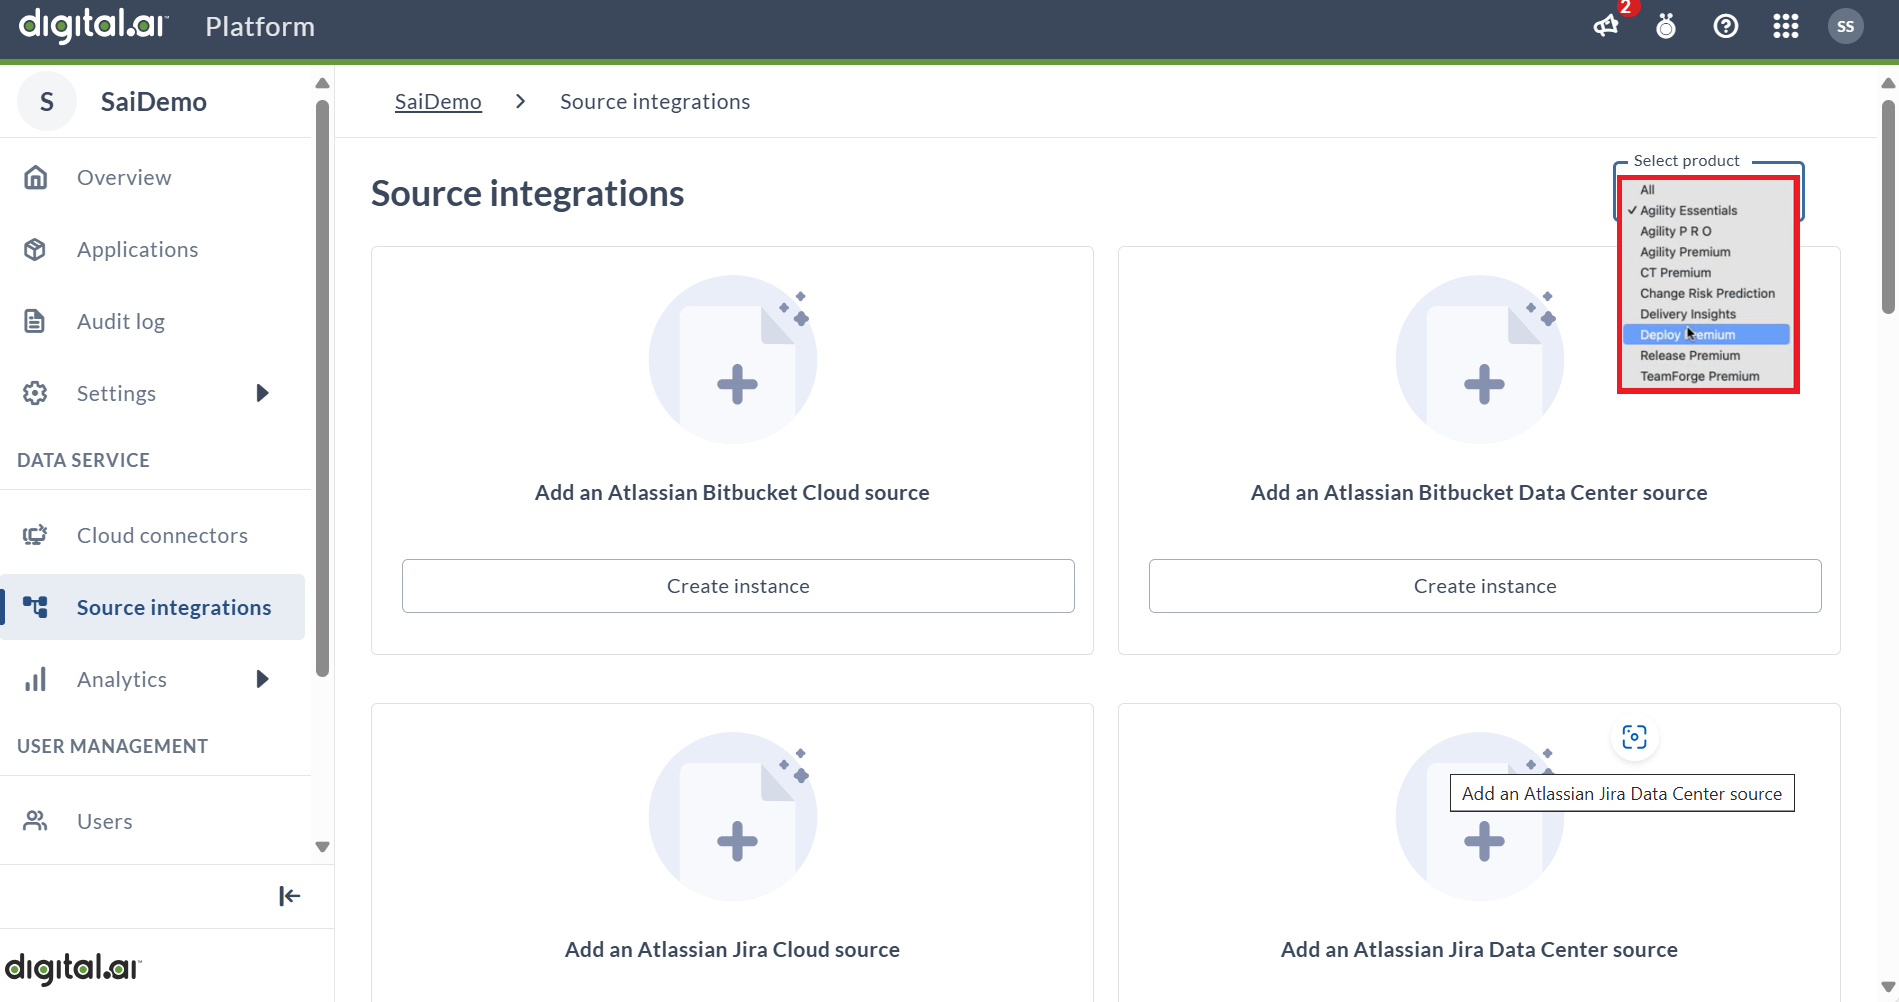Click the S account avatar circle
The height and width of the screenshot is (1002, 1899).
47,101
